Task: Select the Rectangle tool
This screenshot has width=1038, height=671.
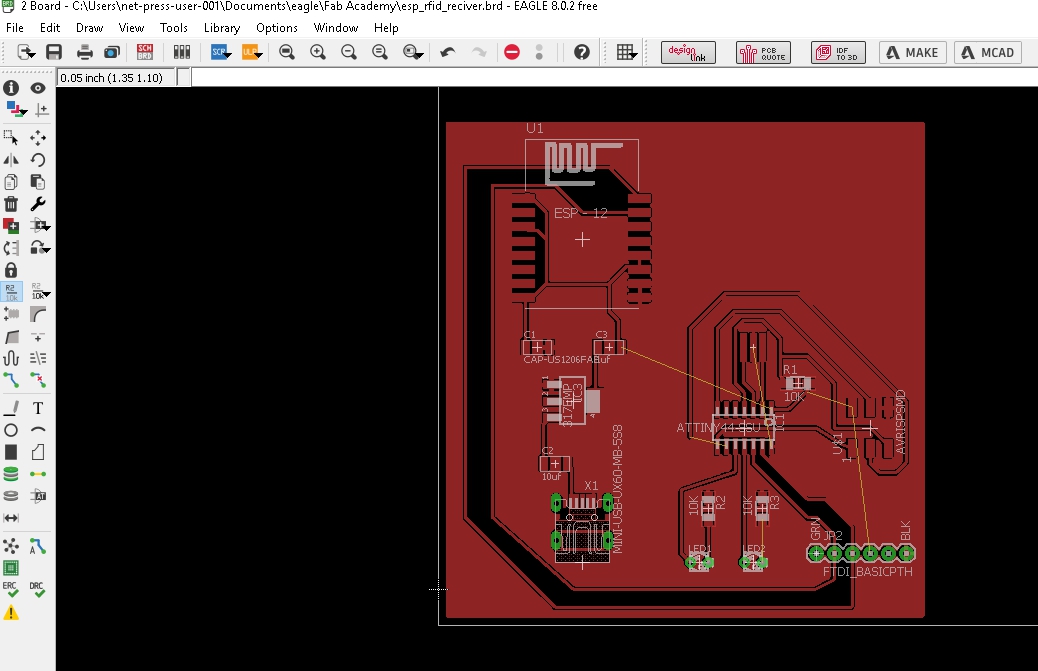Action: [x=11, y=452]
